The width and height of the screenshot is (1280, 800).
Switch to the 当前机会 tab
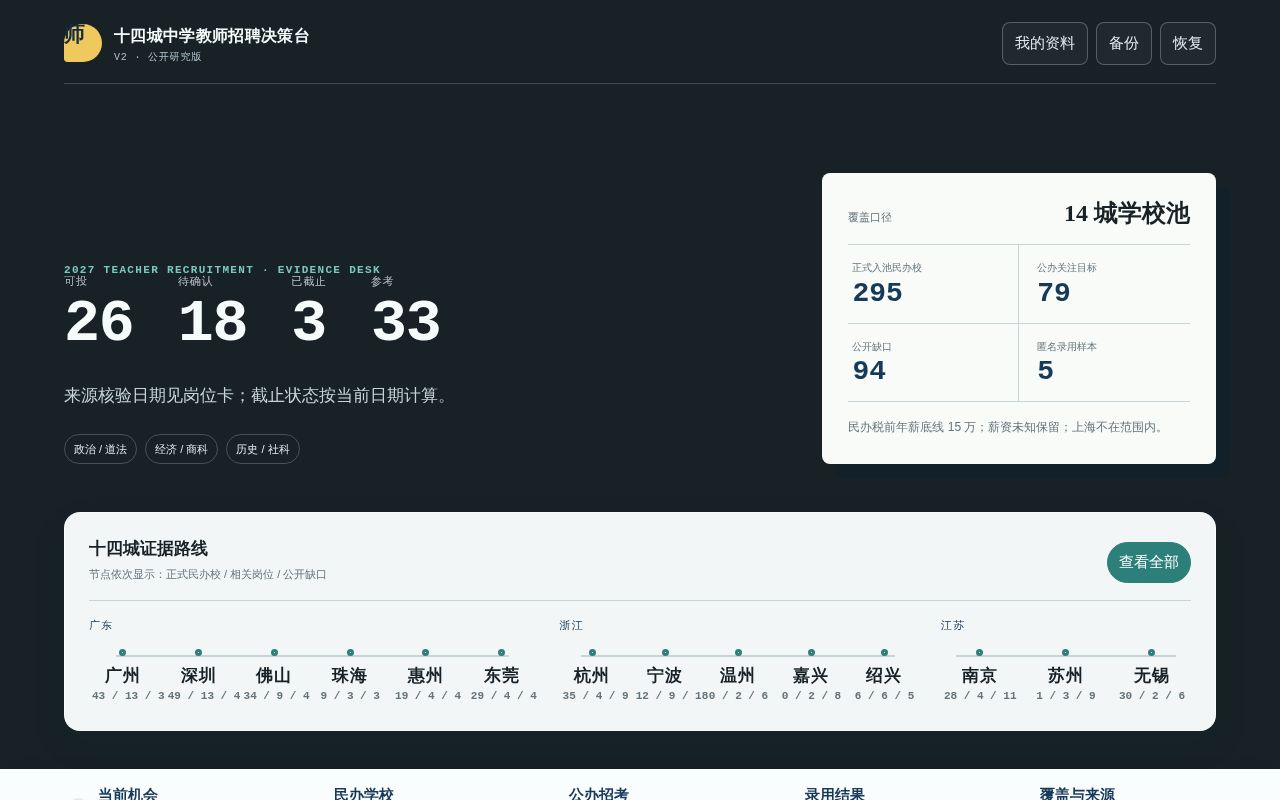pos(128,794)
